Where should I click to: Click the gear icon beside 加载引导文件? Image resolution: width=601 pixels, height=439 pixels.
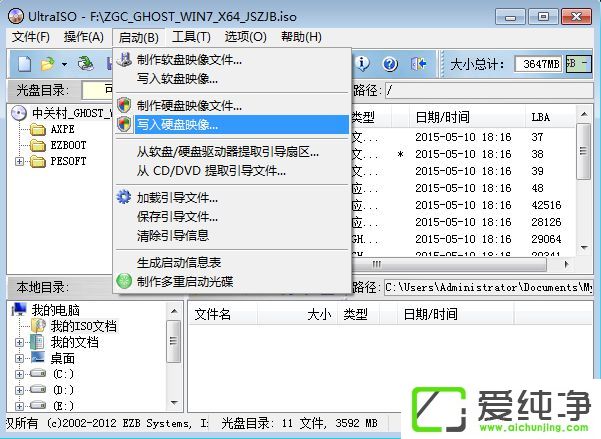coord(124,197)
